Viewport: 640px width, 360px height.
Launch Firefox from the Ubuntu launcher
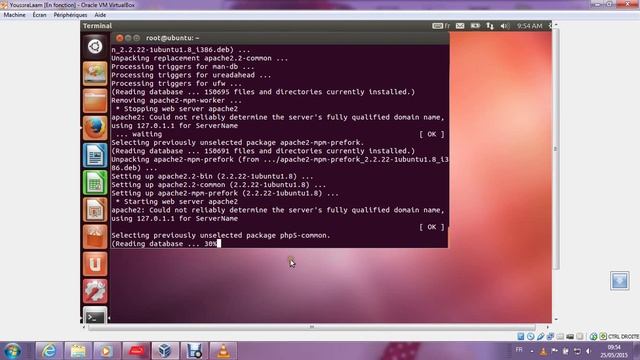[x=95, y=128]
